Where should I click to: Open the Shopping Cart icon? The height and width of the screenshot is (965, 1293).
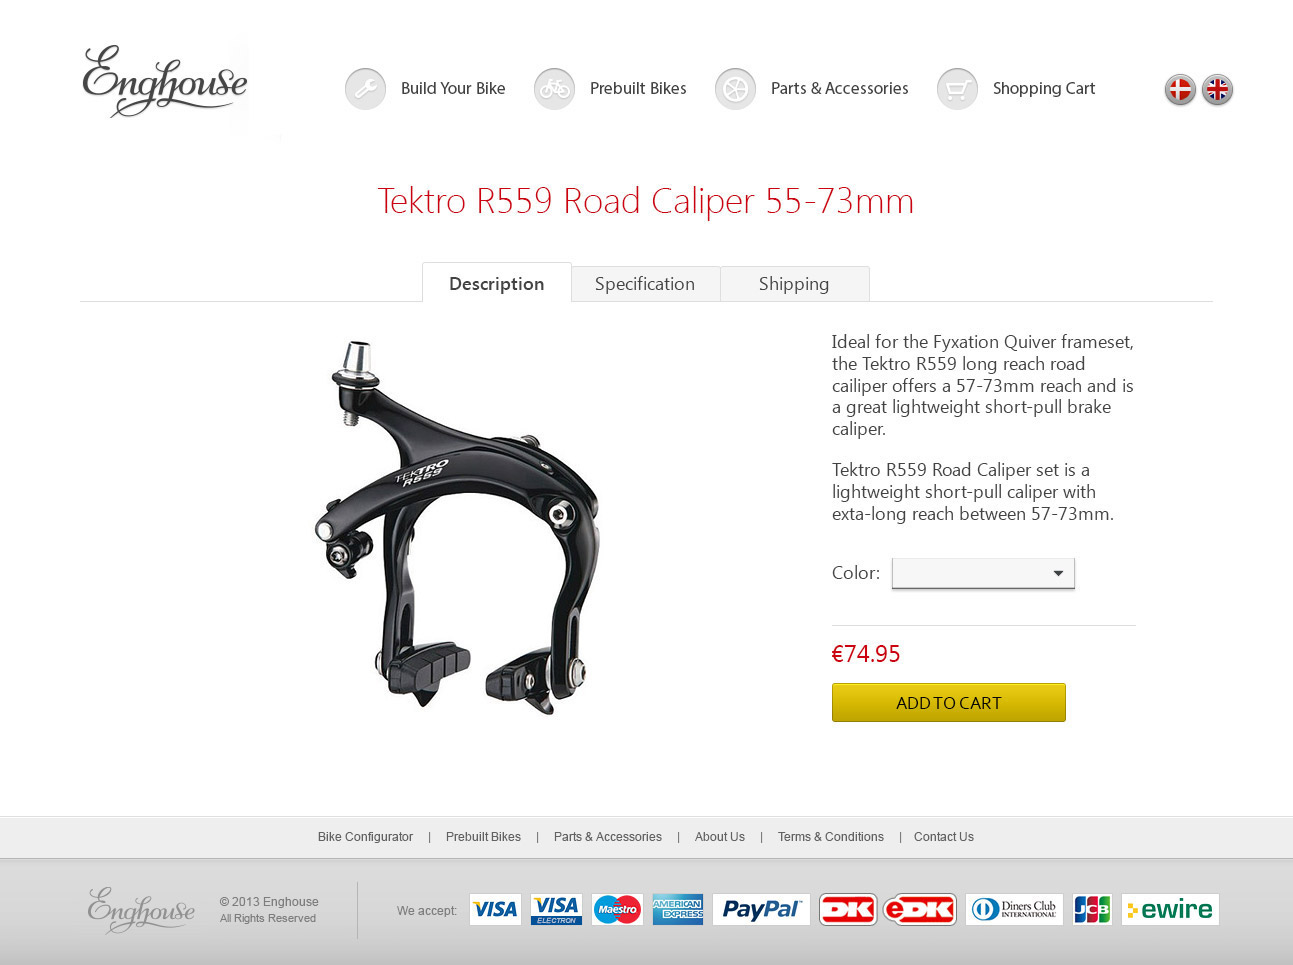[x=957, y=89]
